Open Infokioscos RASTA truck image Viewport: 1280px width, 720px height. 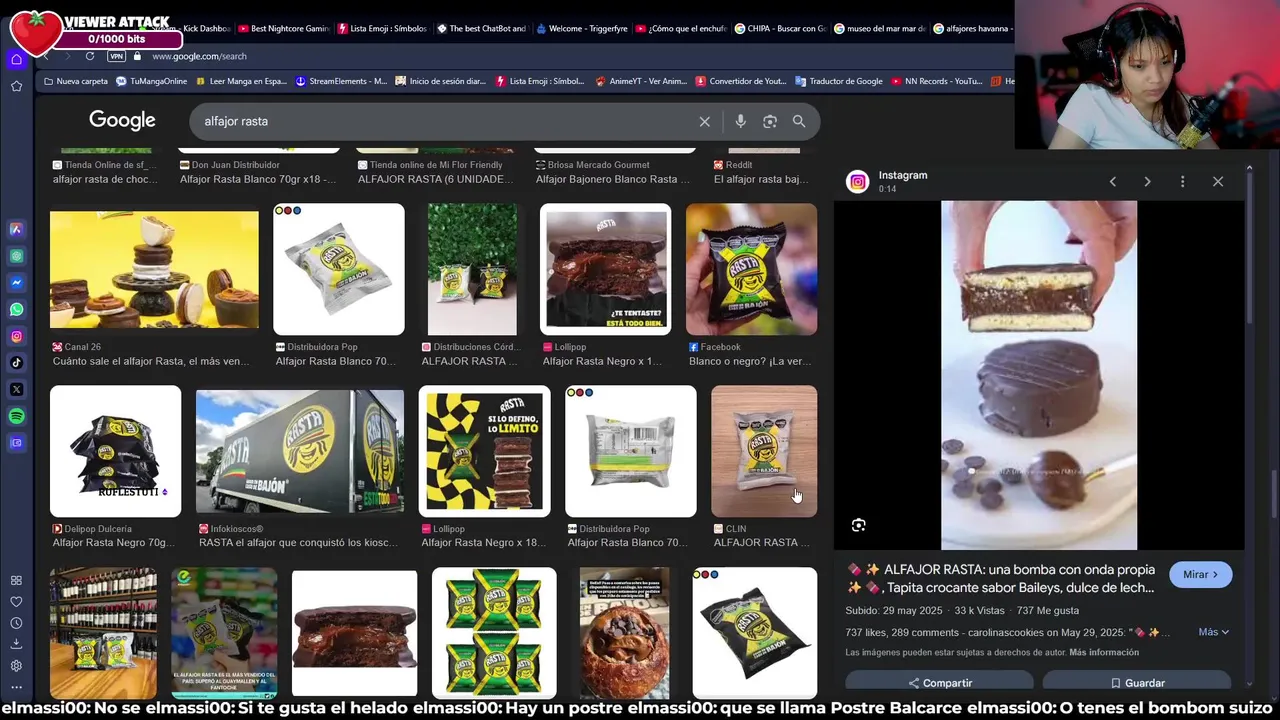(x=300, y=451)
